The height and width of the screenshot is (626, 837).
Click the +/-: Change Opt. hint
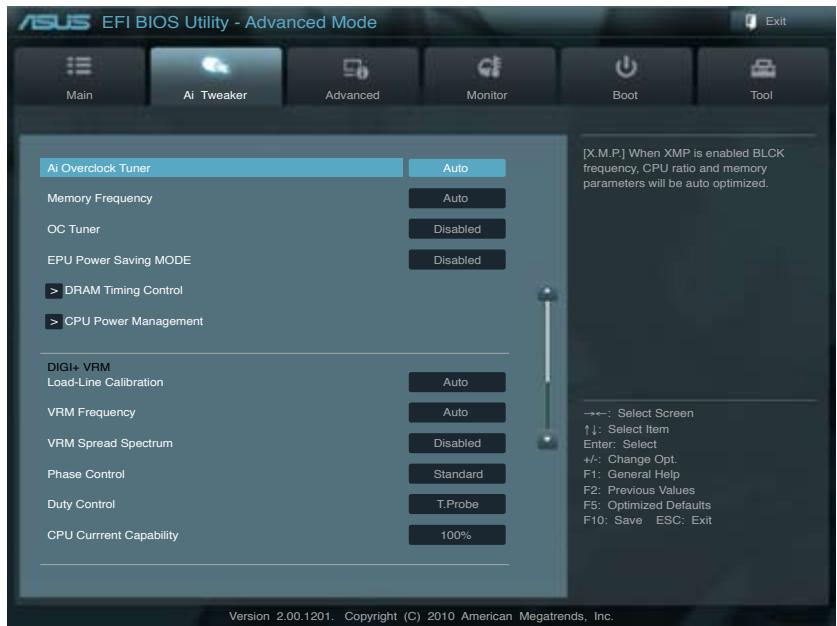tap(630, 459)
